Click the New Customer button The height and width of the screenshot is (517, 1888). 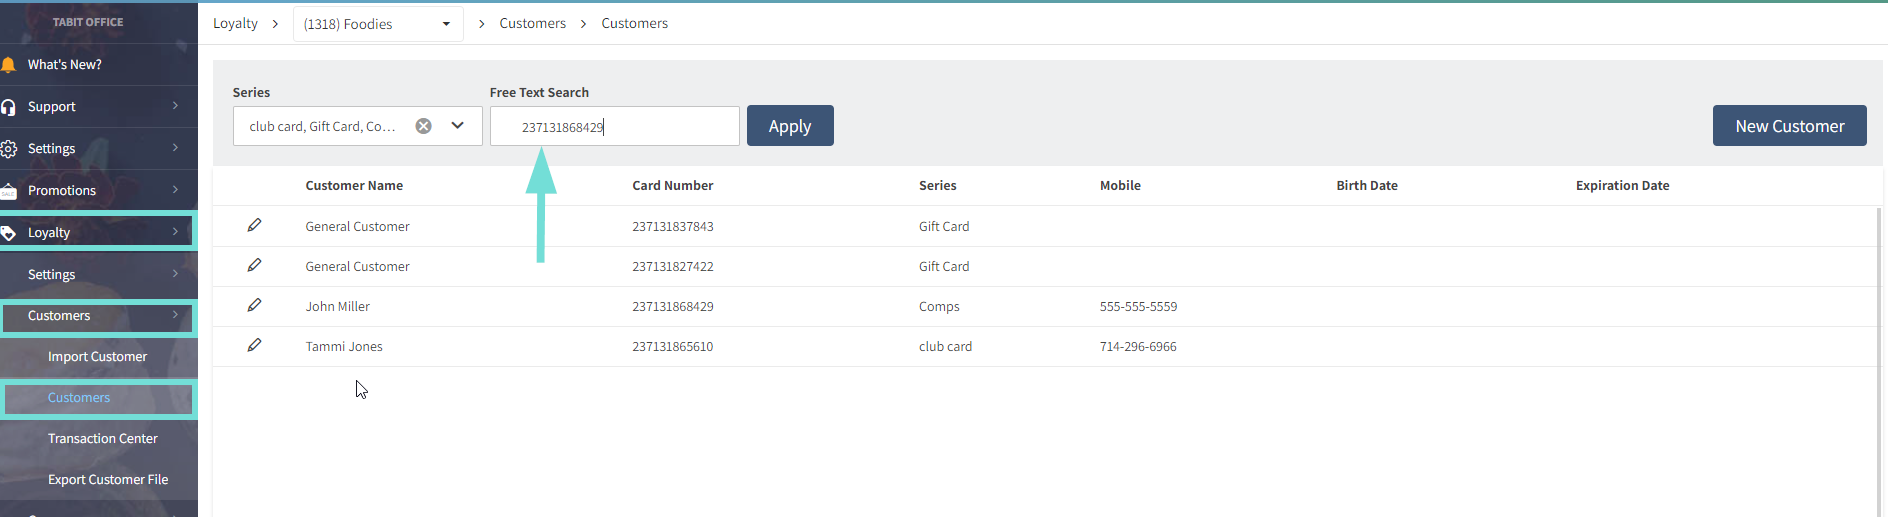click(x=1789, y=126)
